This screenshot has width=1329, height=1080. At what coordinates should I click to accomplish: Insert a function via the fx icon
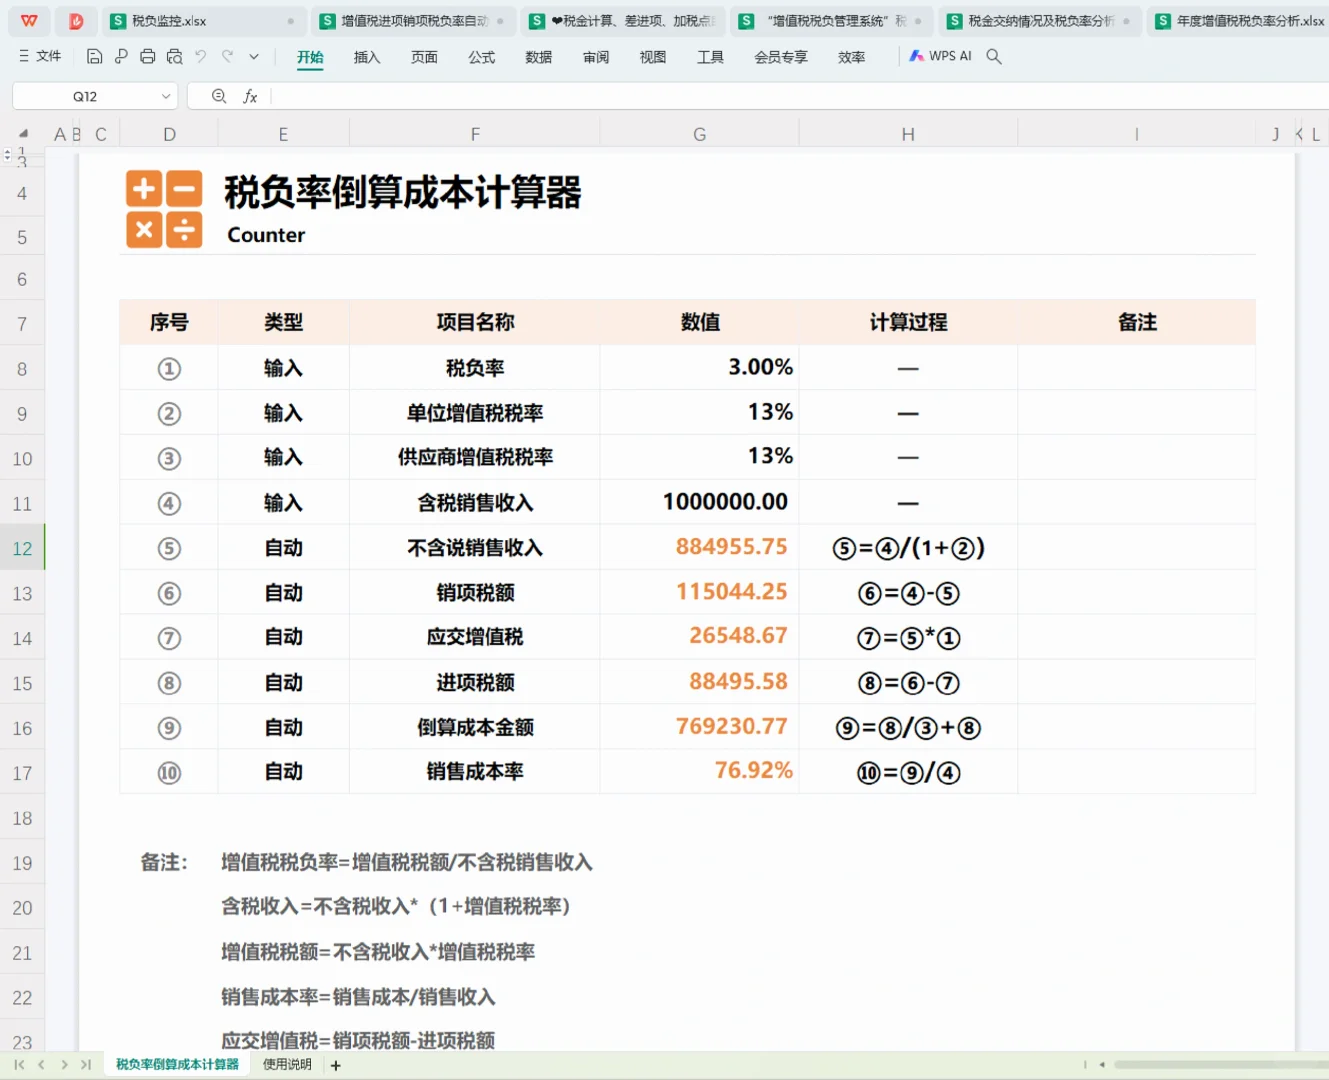(251, 96)
